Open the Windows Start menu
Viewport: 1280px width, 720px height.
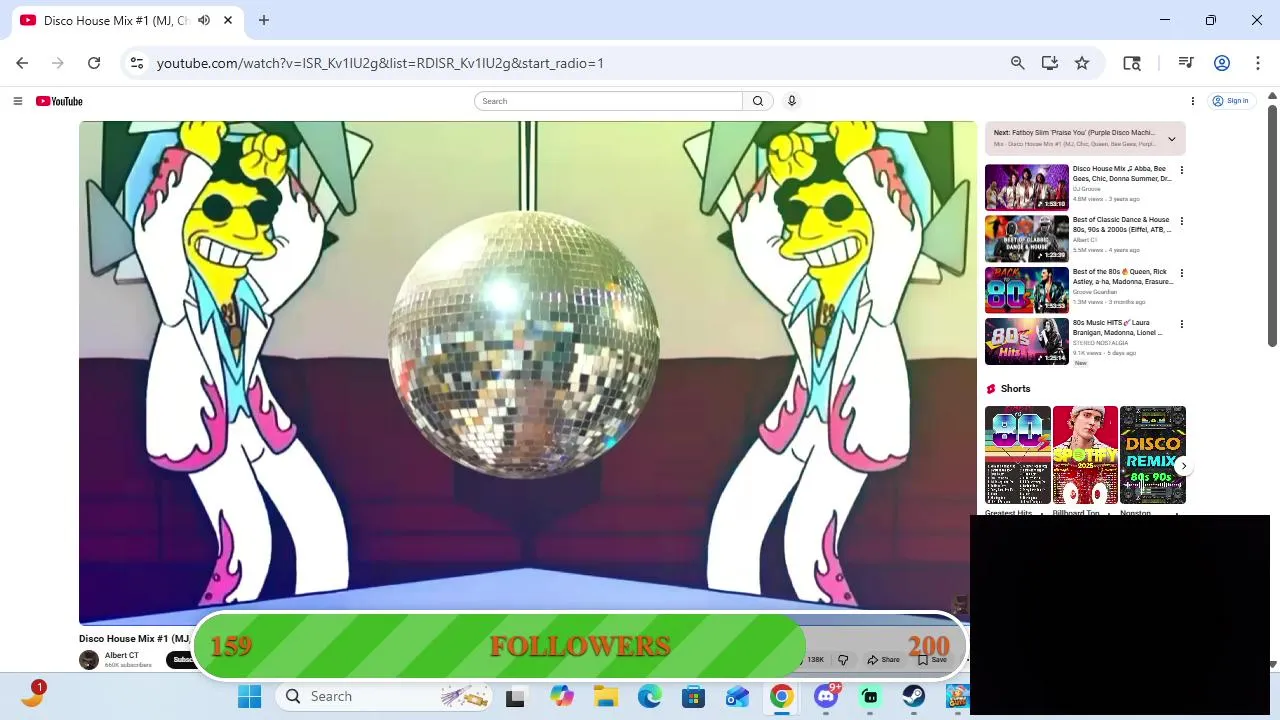(249, 696)
